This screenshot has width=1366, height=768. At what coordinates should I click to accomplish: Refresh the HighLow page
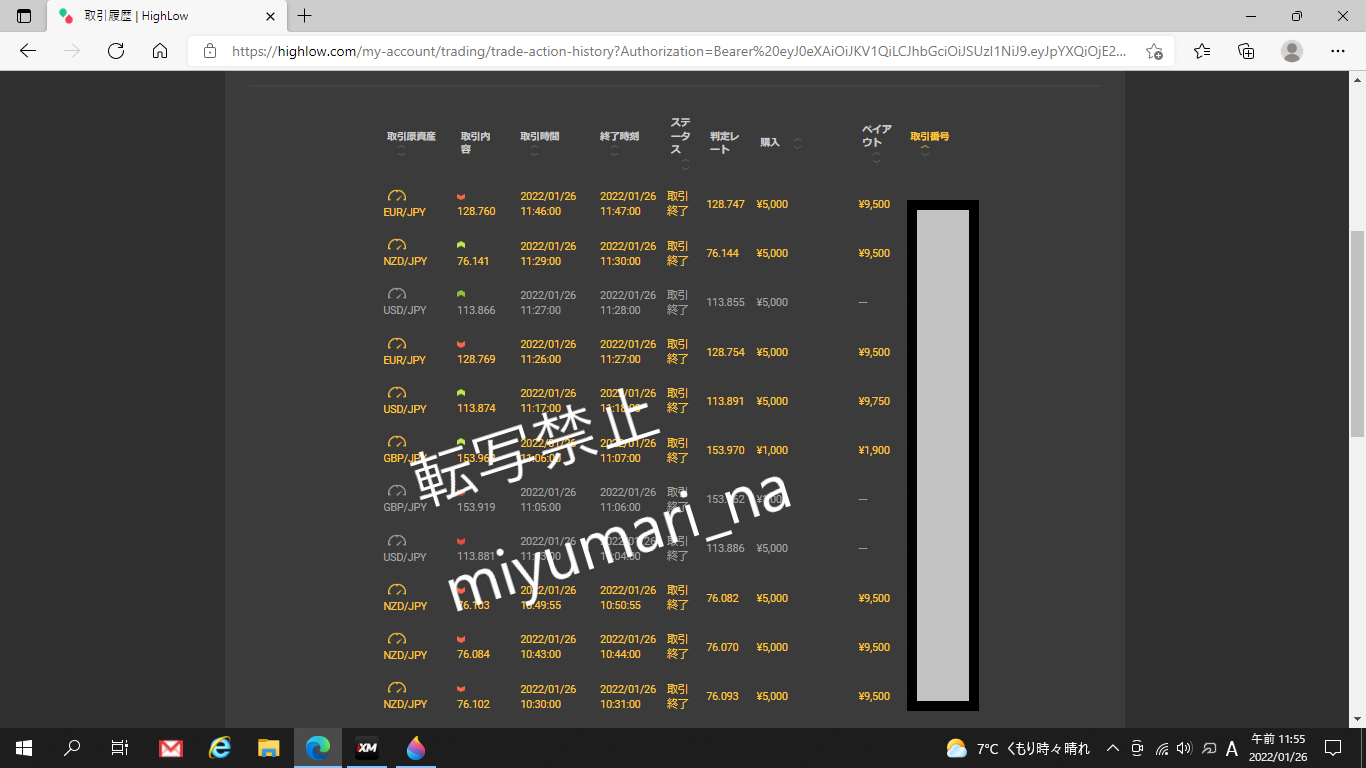[116, 51]
